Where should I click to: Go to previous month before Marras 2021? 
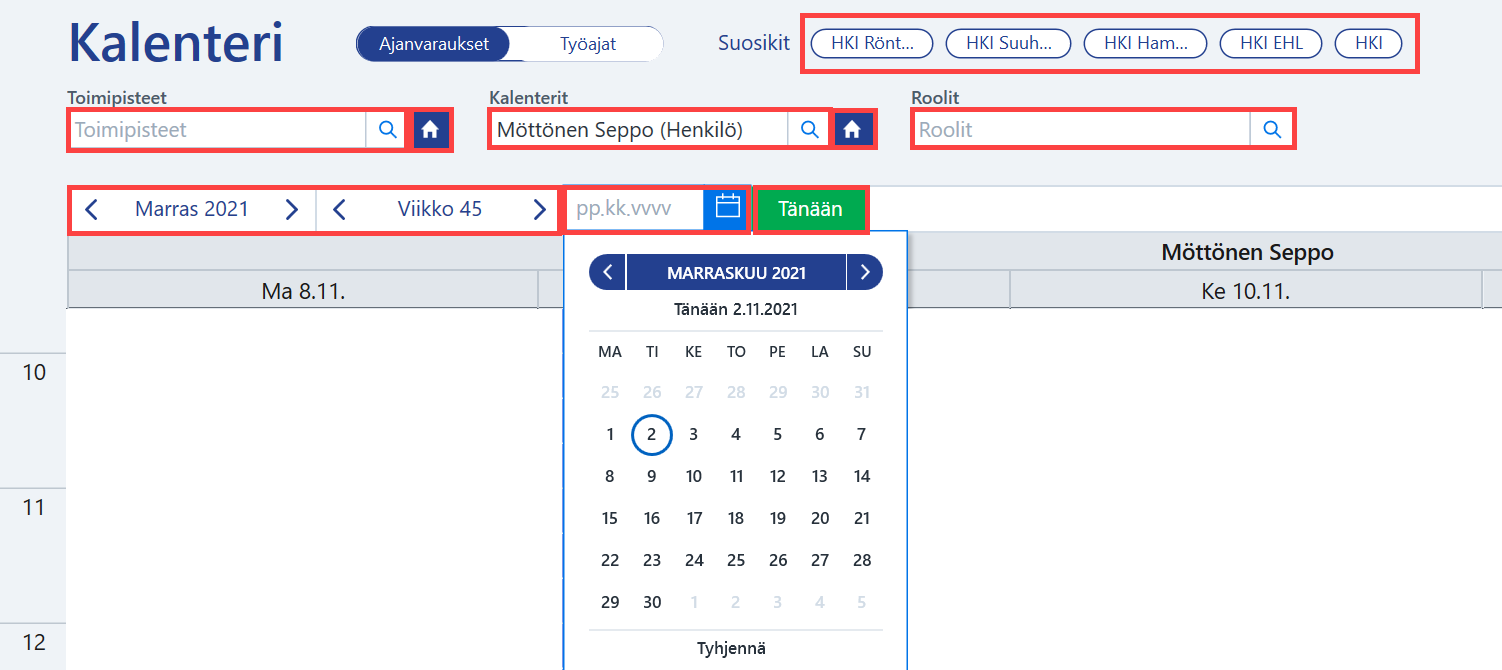[x=92, y=209]
